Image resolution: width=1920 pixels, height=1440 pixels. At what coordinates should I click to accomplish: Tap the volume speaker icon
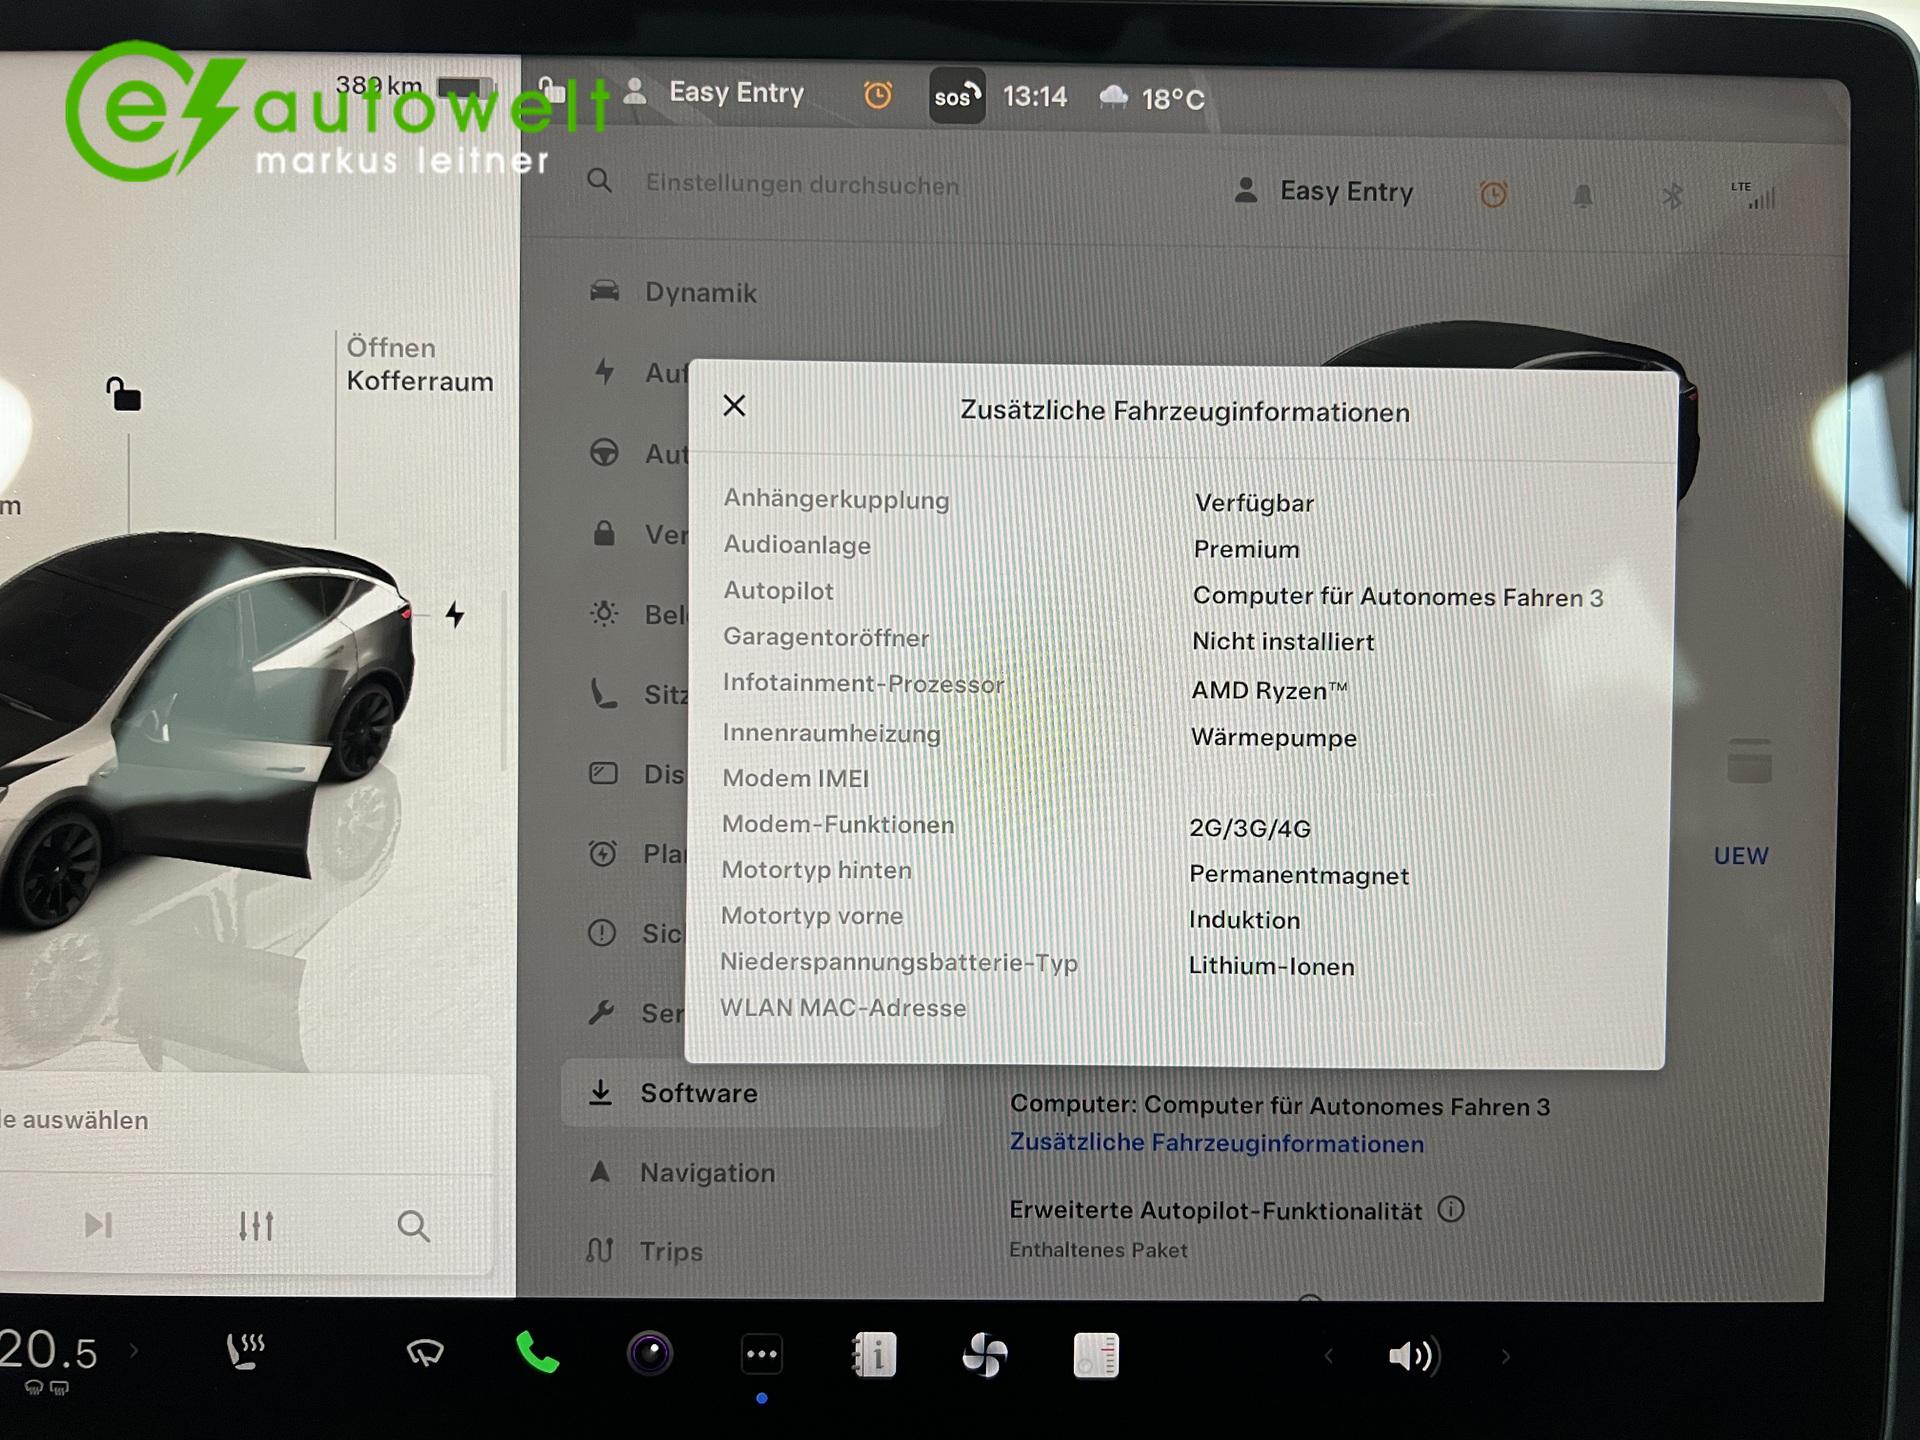tap(1413, 1356)
